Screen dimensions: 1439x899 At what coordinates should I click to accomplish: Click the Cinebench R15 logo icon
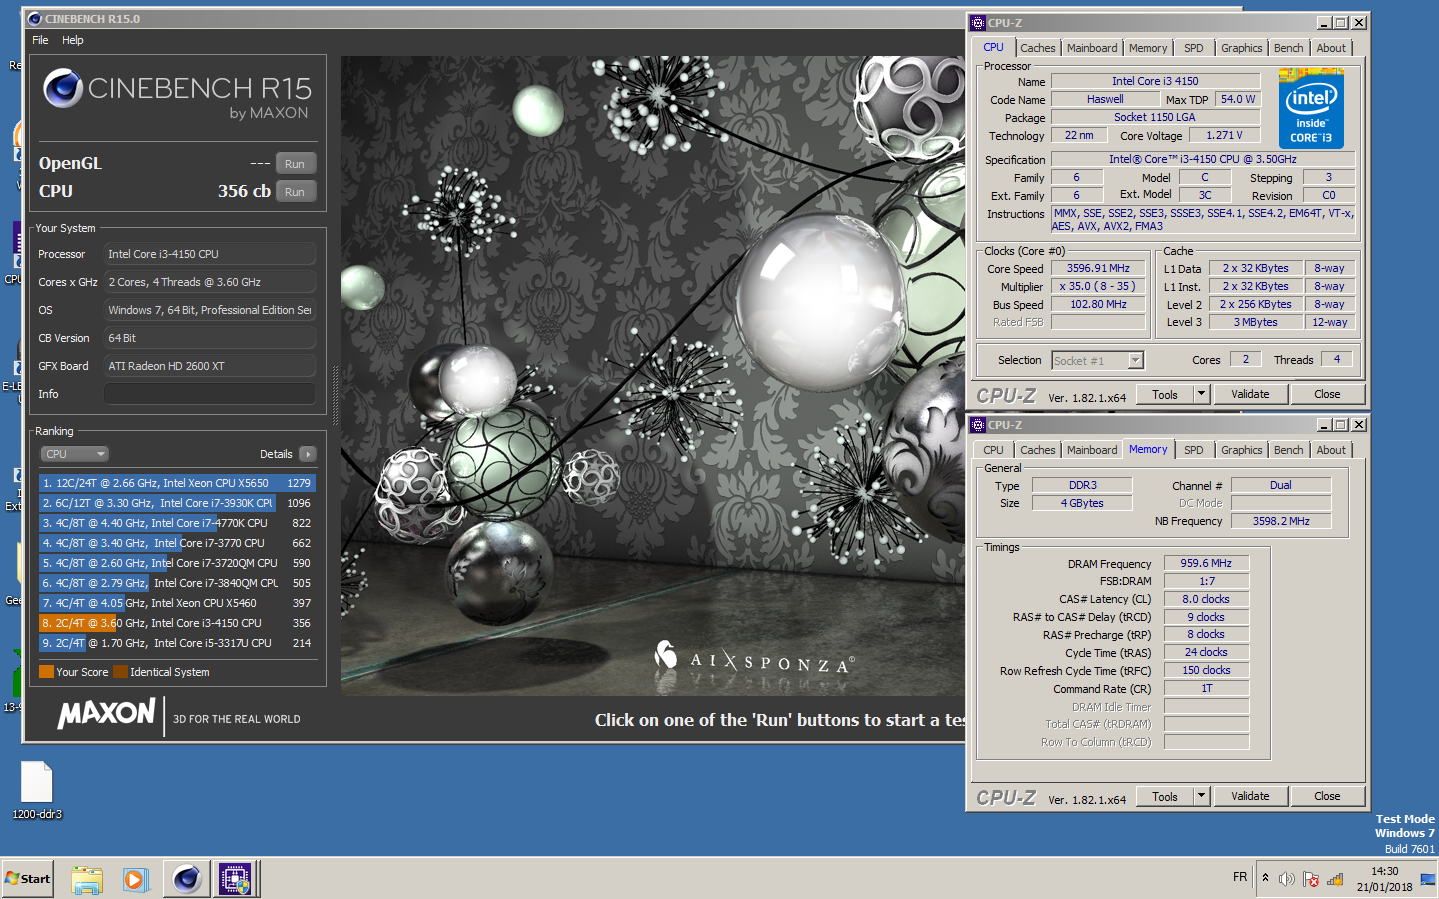pyautogui.click(x=63, y=89)
